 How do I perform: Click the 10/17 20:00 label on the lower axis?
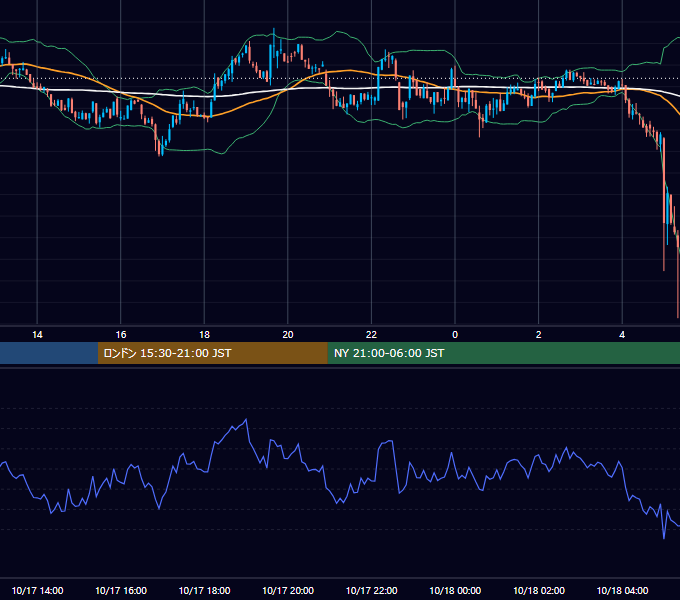pos(288,590)
